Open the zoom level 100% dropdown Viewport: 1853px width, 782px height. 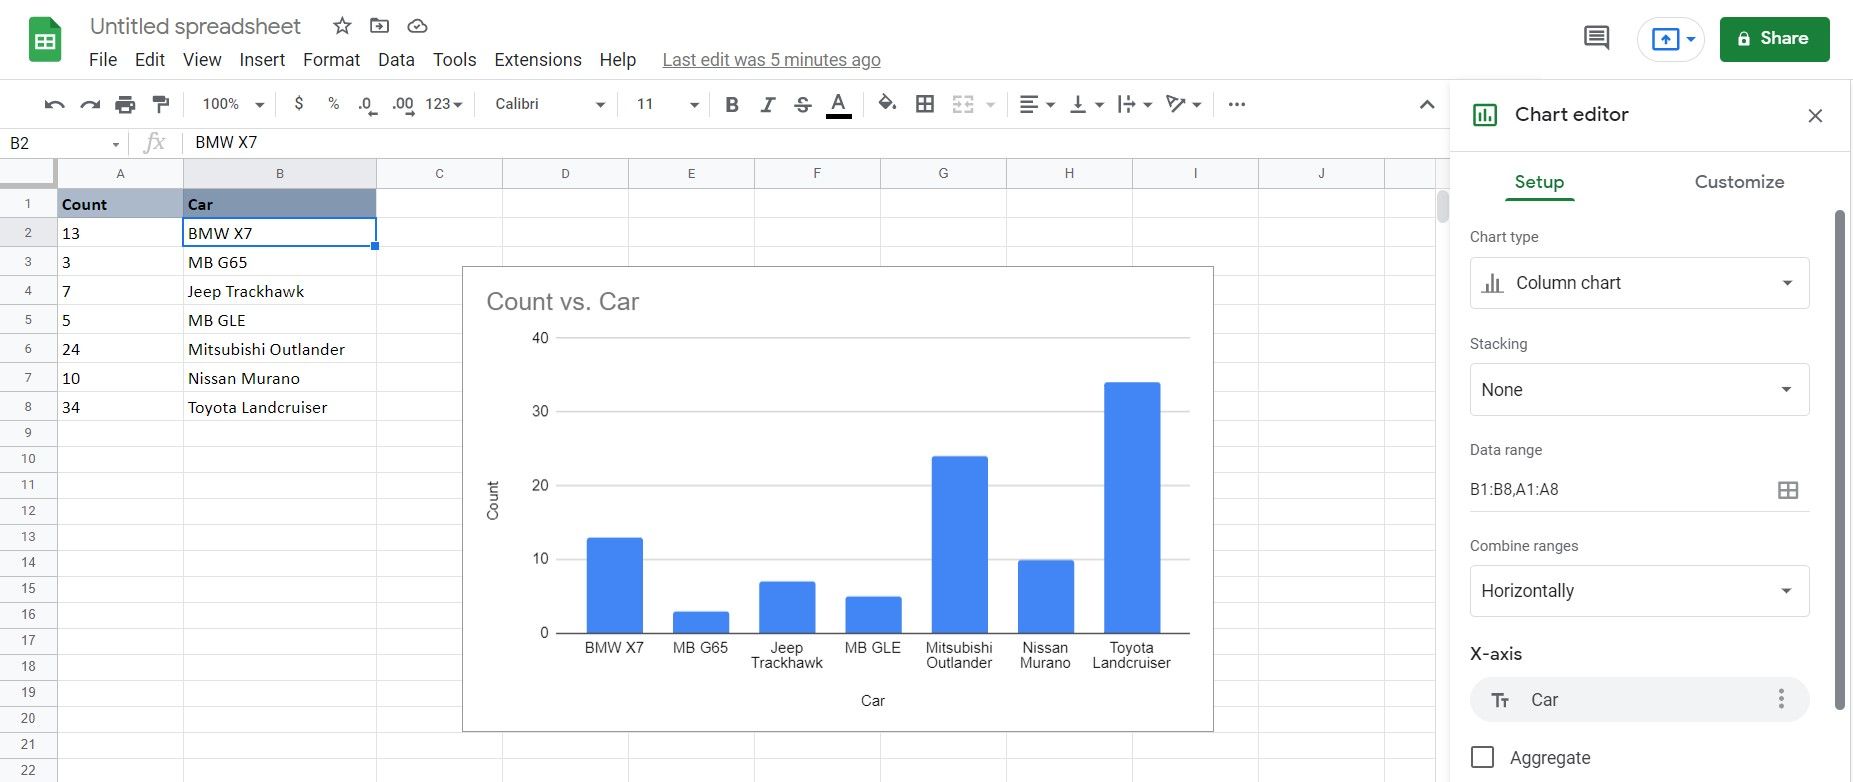tap(233, 104)
